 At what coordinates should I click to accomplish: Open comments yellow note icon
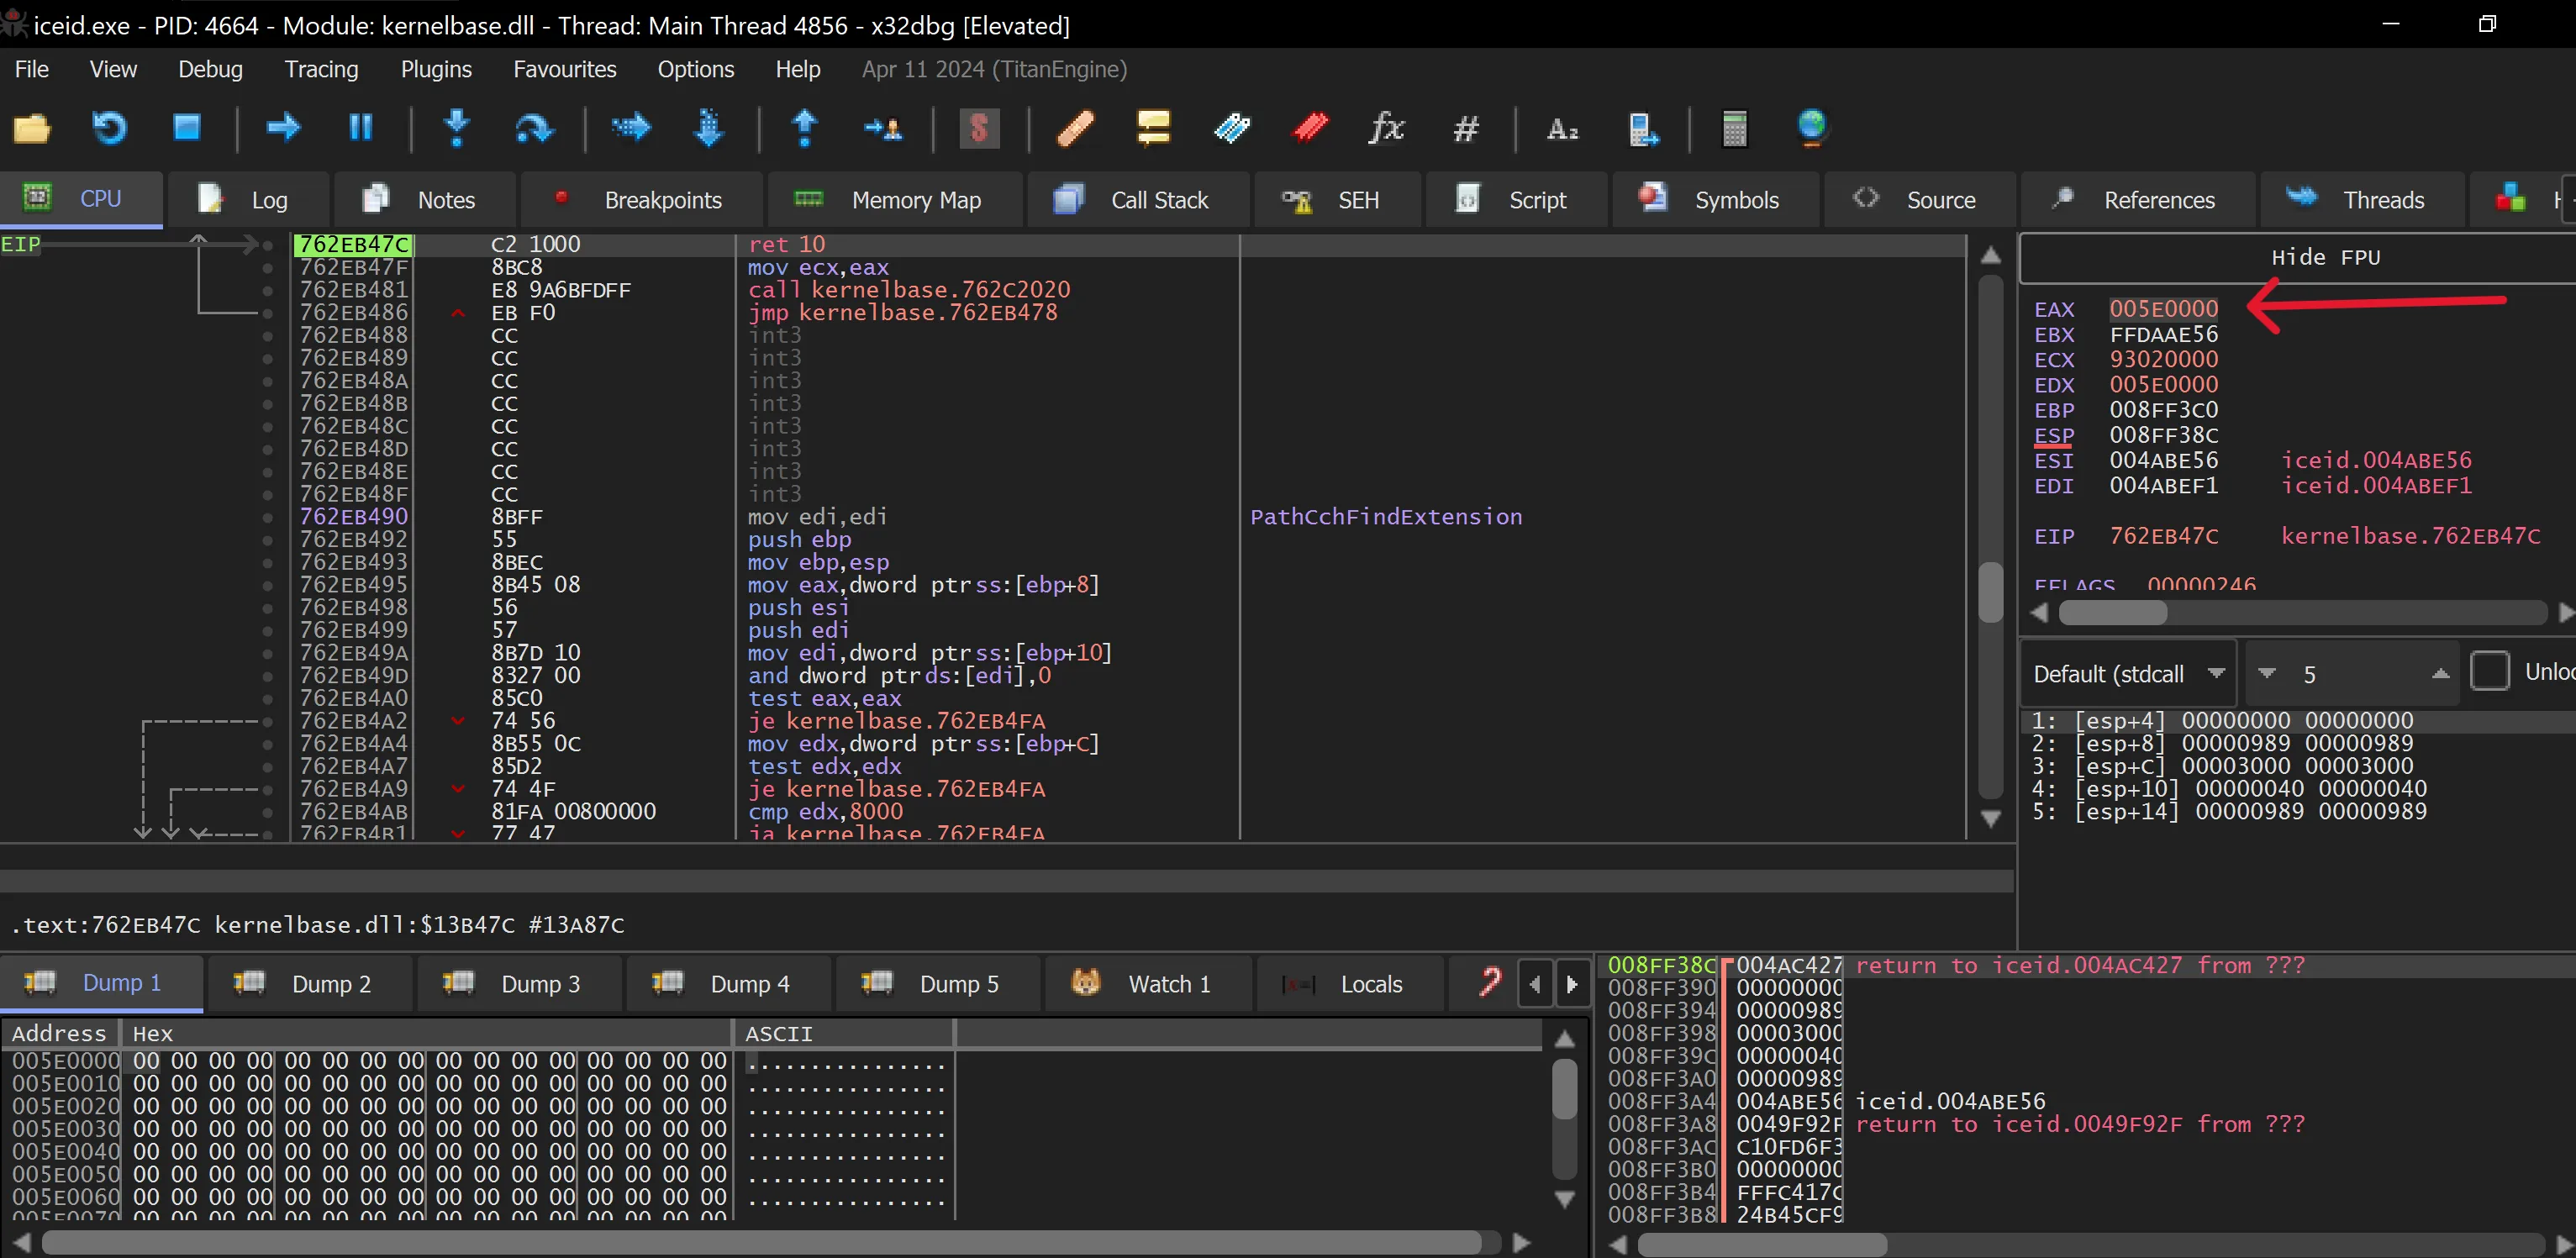[1153, 128]
